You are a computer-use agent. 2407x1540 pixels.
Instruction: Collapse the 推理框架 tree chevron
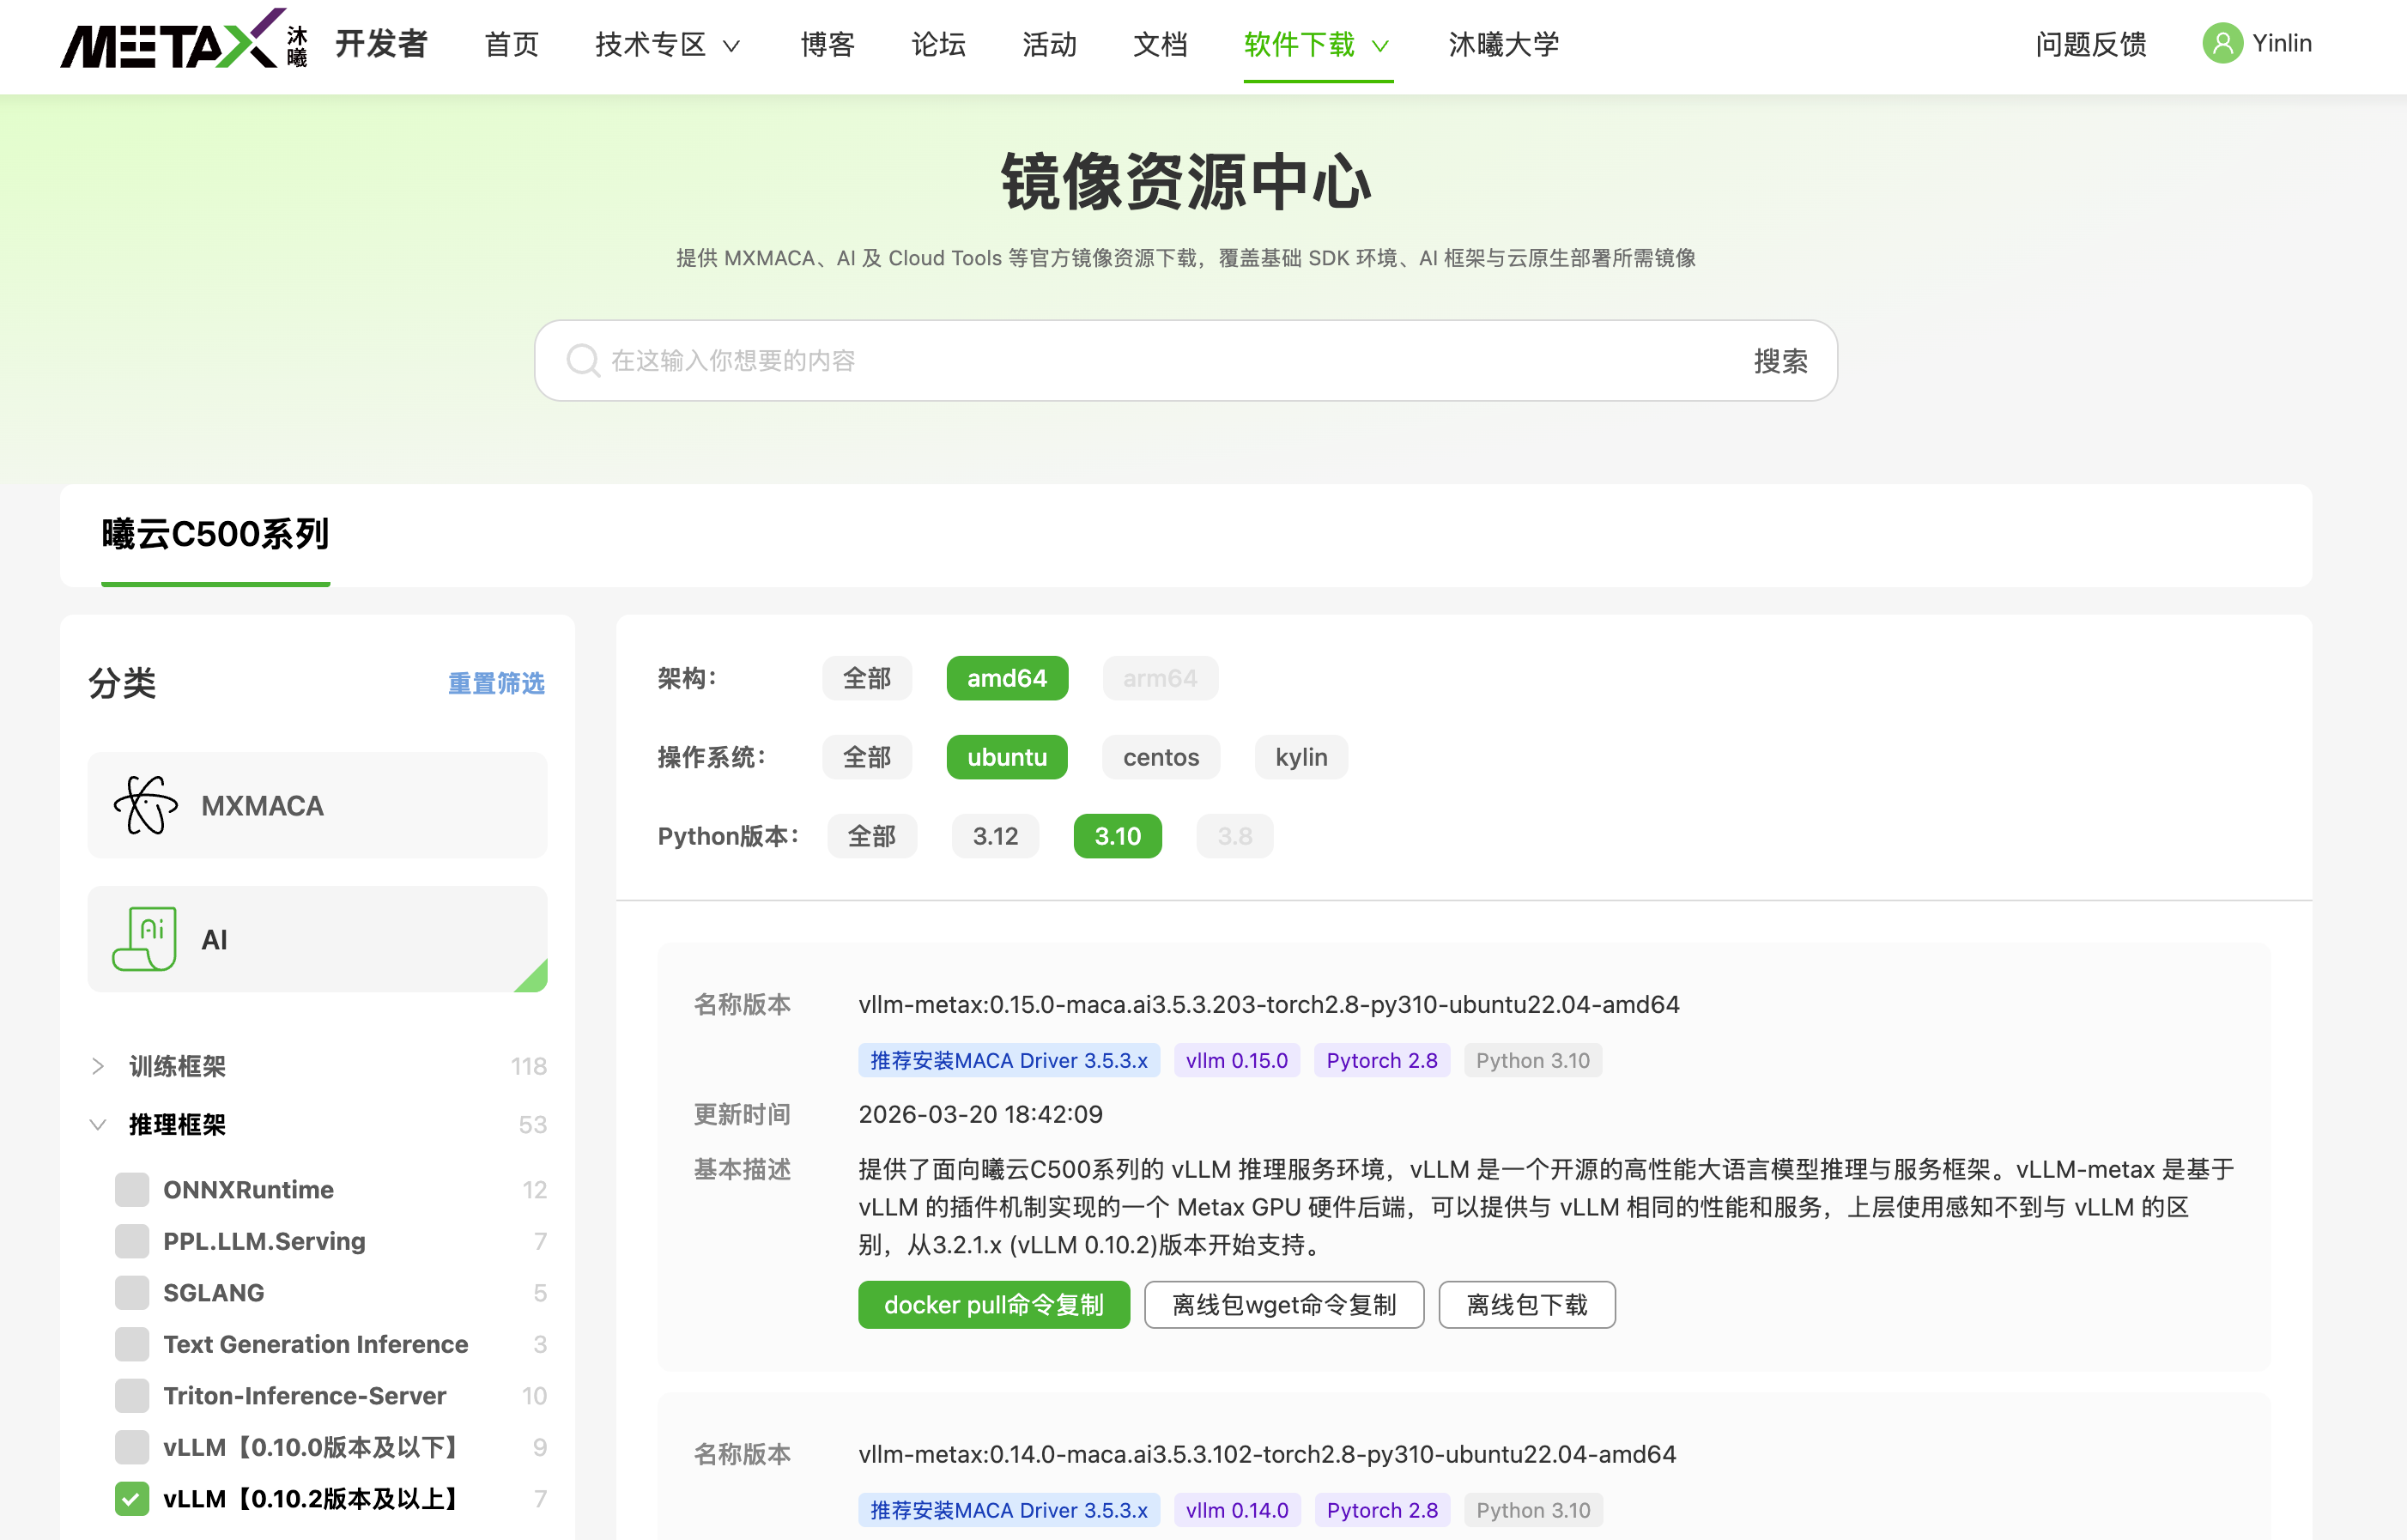(x=98, y=1125)
